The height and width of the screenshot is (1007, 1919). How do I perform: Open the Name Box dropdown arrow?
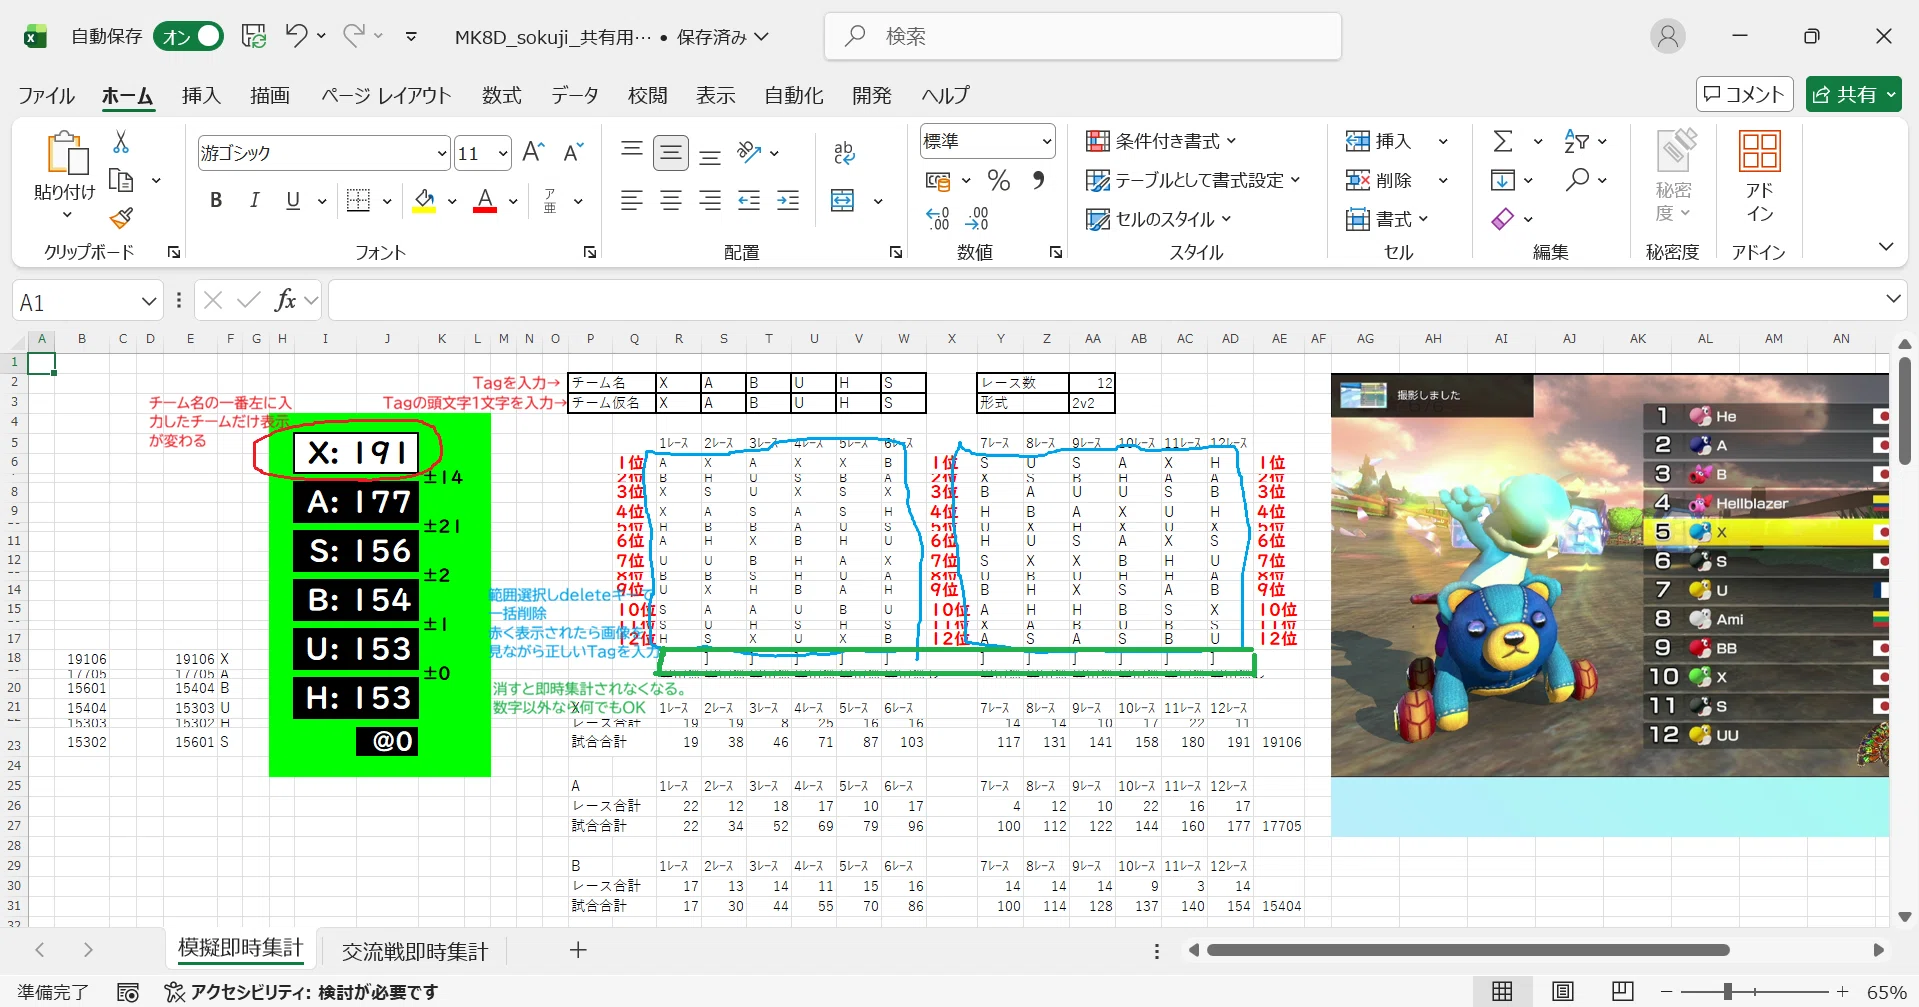coord(149,301)
